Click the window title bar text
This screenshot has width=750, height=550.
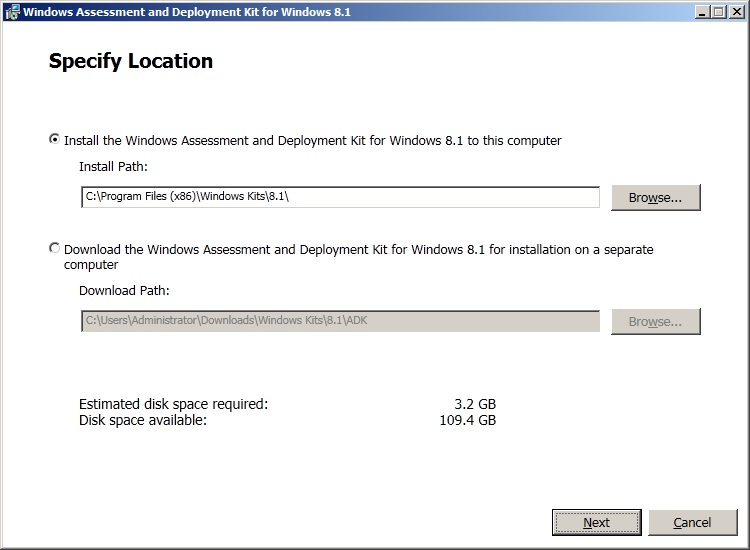pos(187,12)
